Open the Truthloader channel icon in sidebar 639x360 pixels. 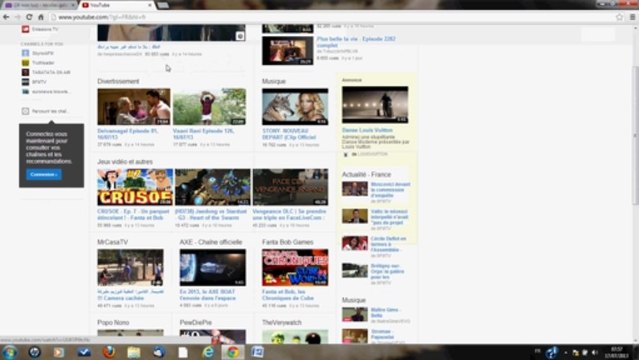(x=25, y=62)
